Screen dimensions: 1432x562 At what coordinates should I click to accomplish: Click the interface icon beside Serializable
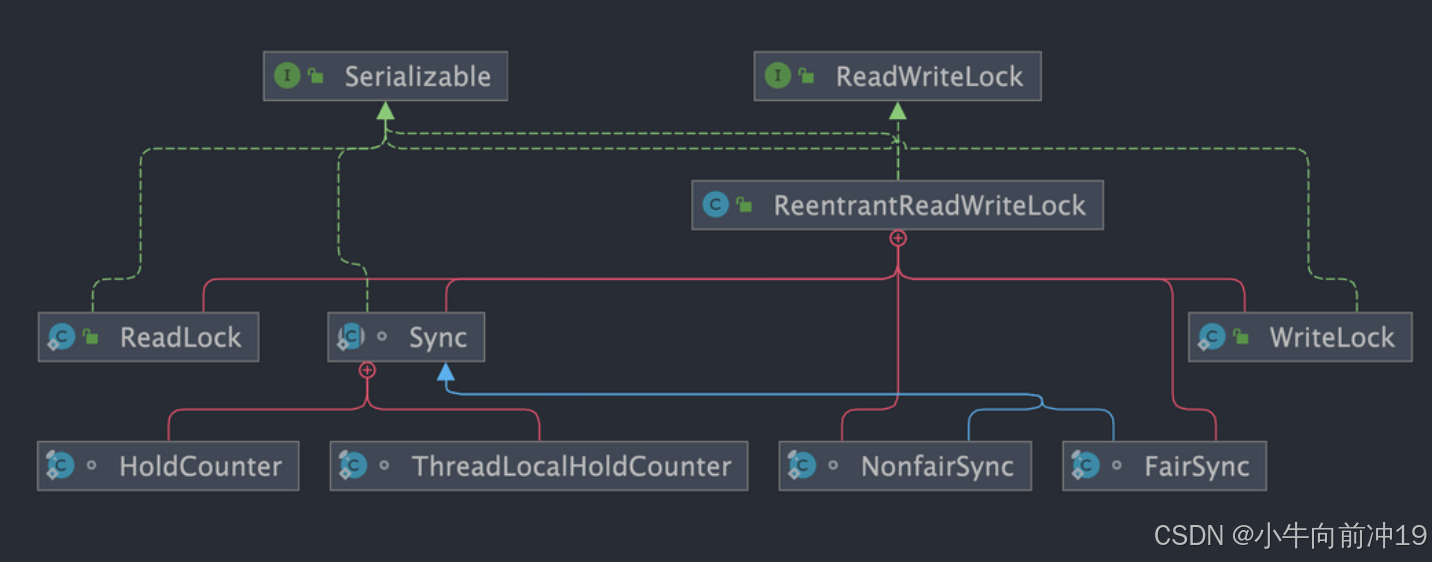tap(287, 76)
